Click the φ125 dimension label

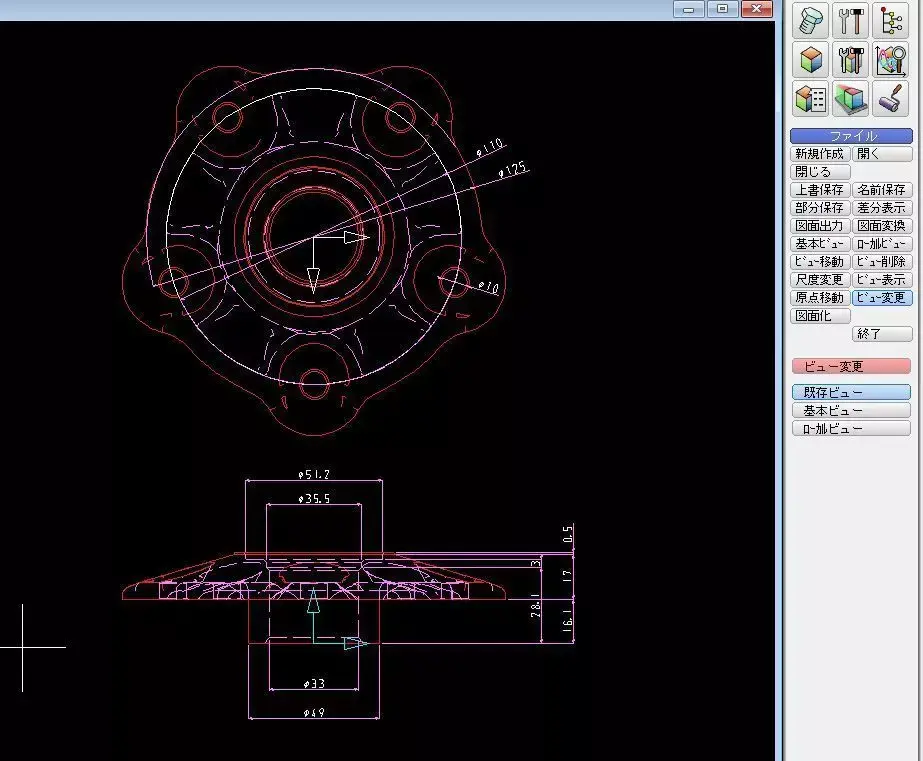coord(512,170)
